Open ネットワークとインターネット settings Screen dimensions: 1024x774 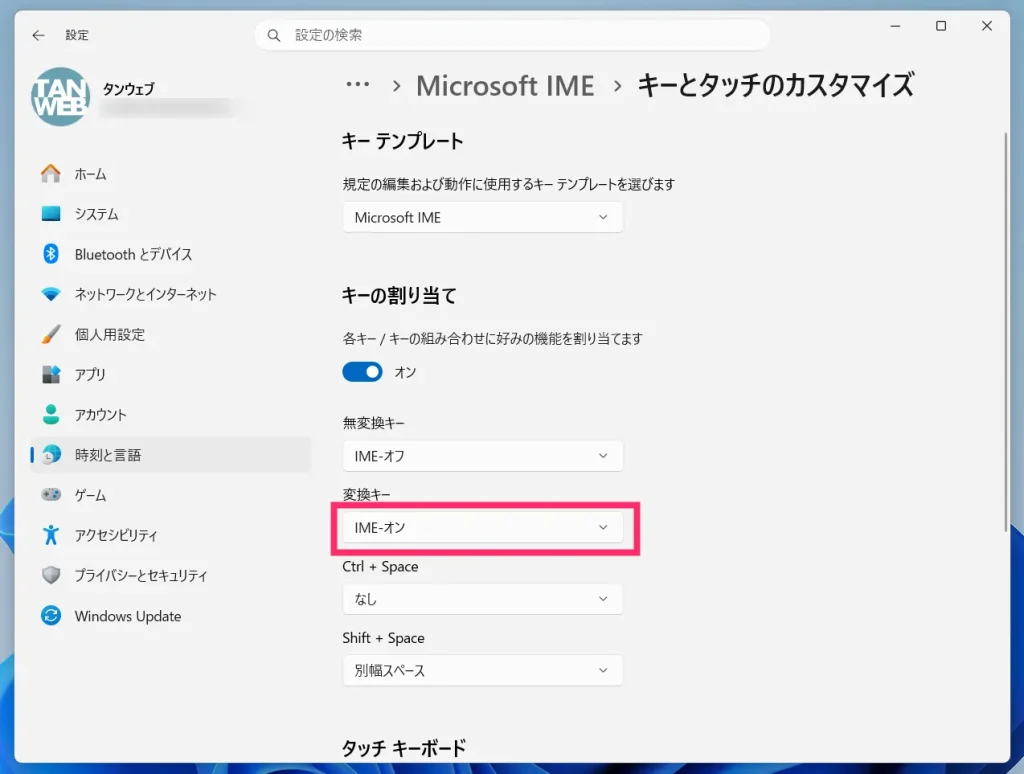click(171, 294)
